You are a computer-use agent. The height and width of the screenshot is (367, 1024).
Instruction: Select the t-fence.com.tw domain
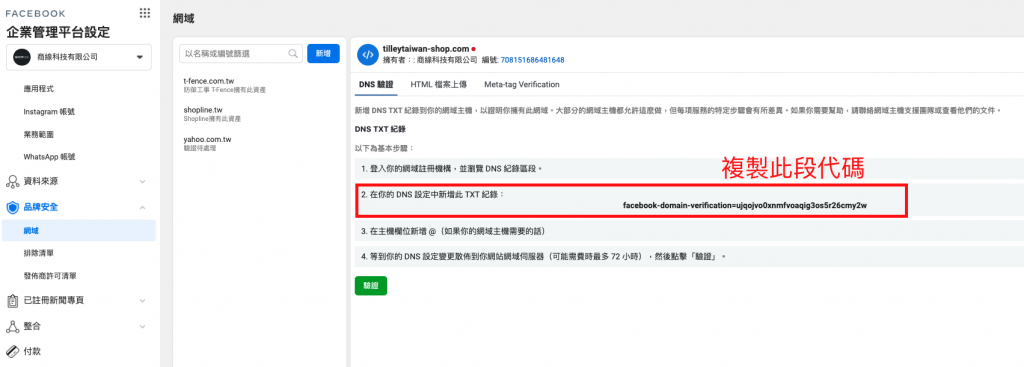[x=208, y=81]
